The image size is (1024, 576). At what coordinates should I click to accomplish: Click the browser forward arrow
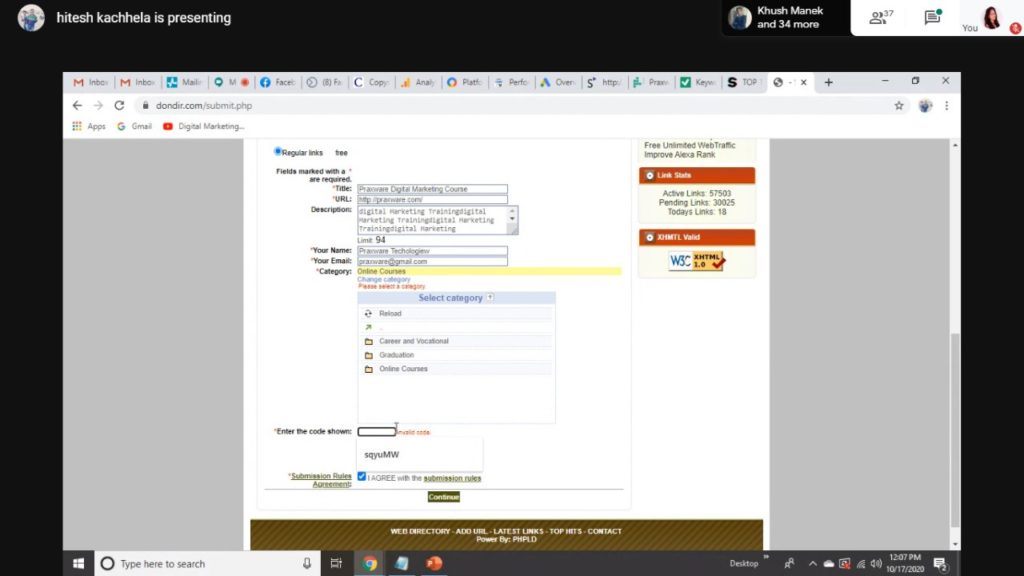[98, 105]
